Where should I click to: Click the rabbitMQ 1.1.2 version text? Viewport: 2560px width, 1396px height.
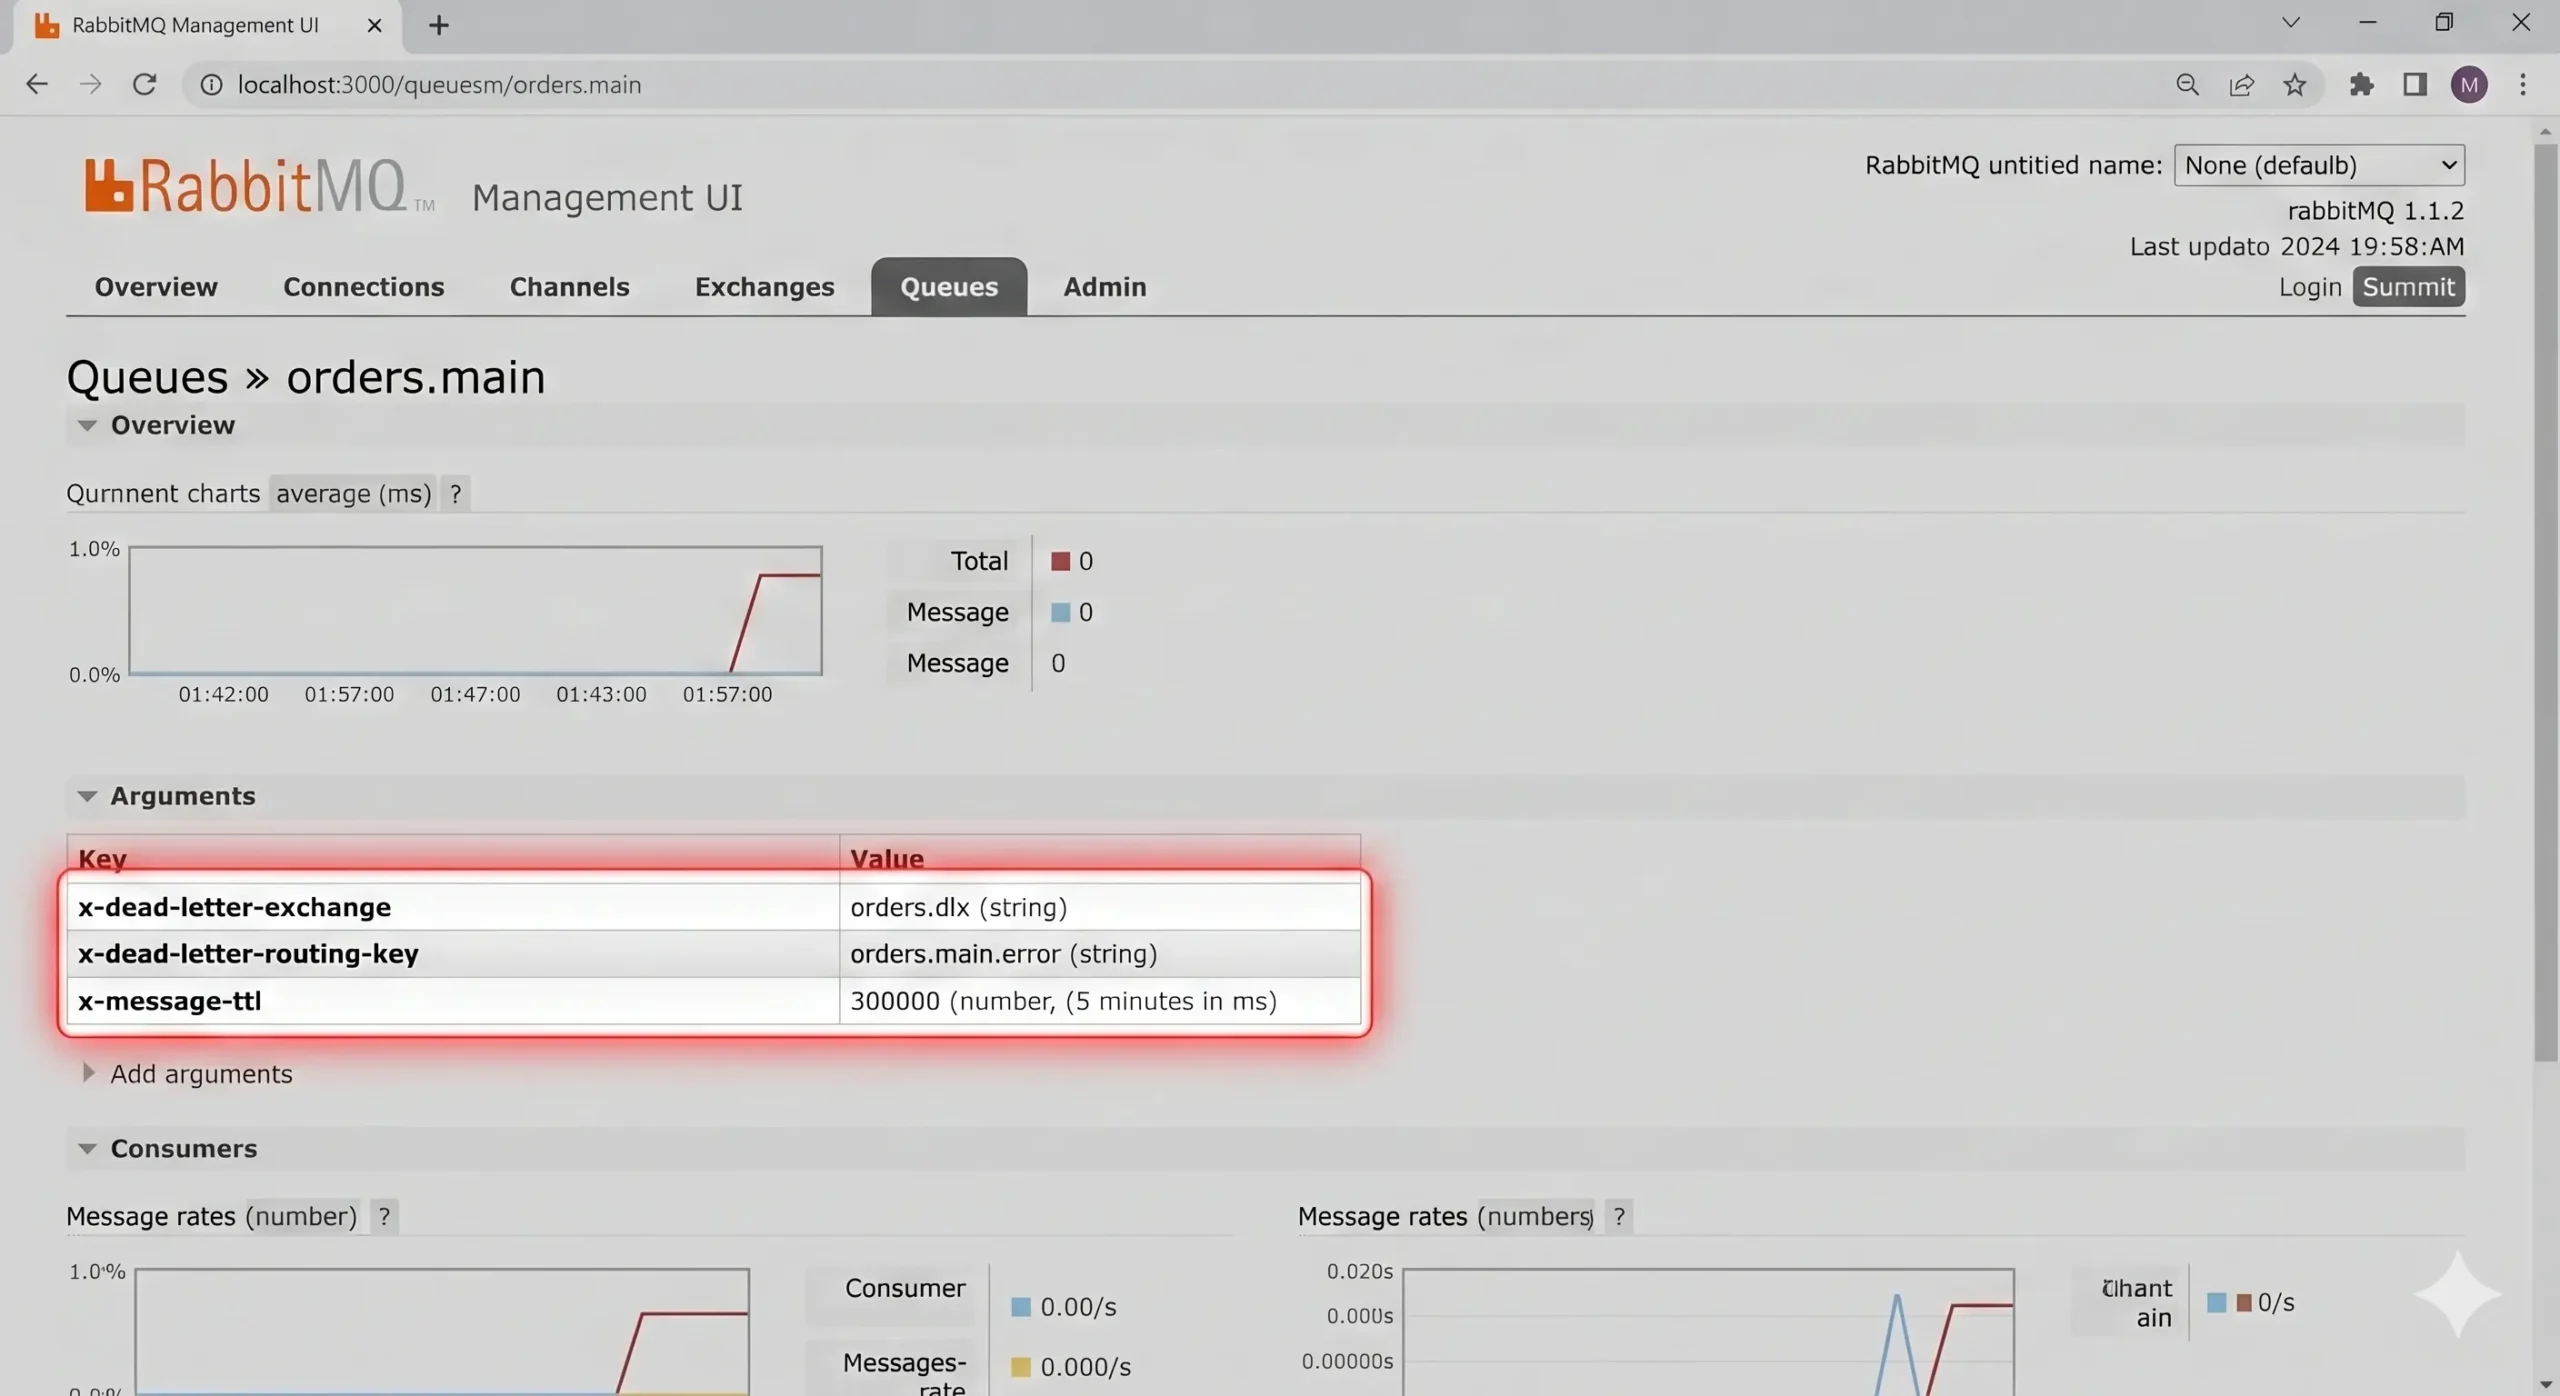coord(2376,211)
